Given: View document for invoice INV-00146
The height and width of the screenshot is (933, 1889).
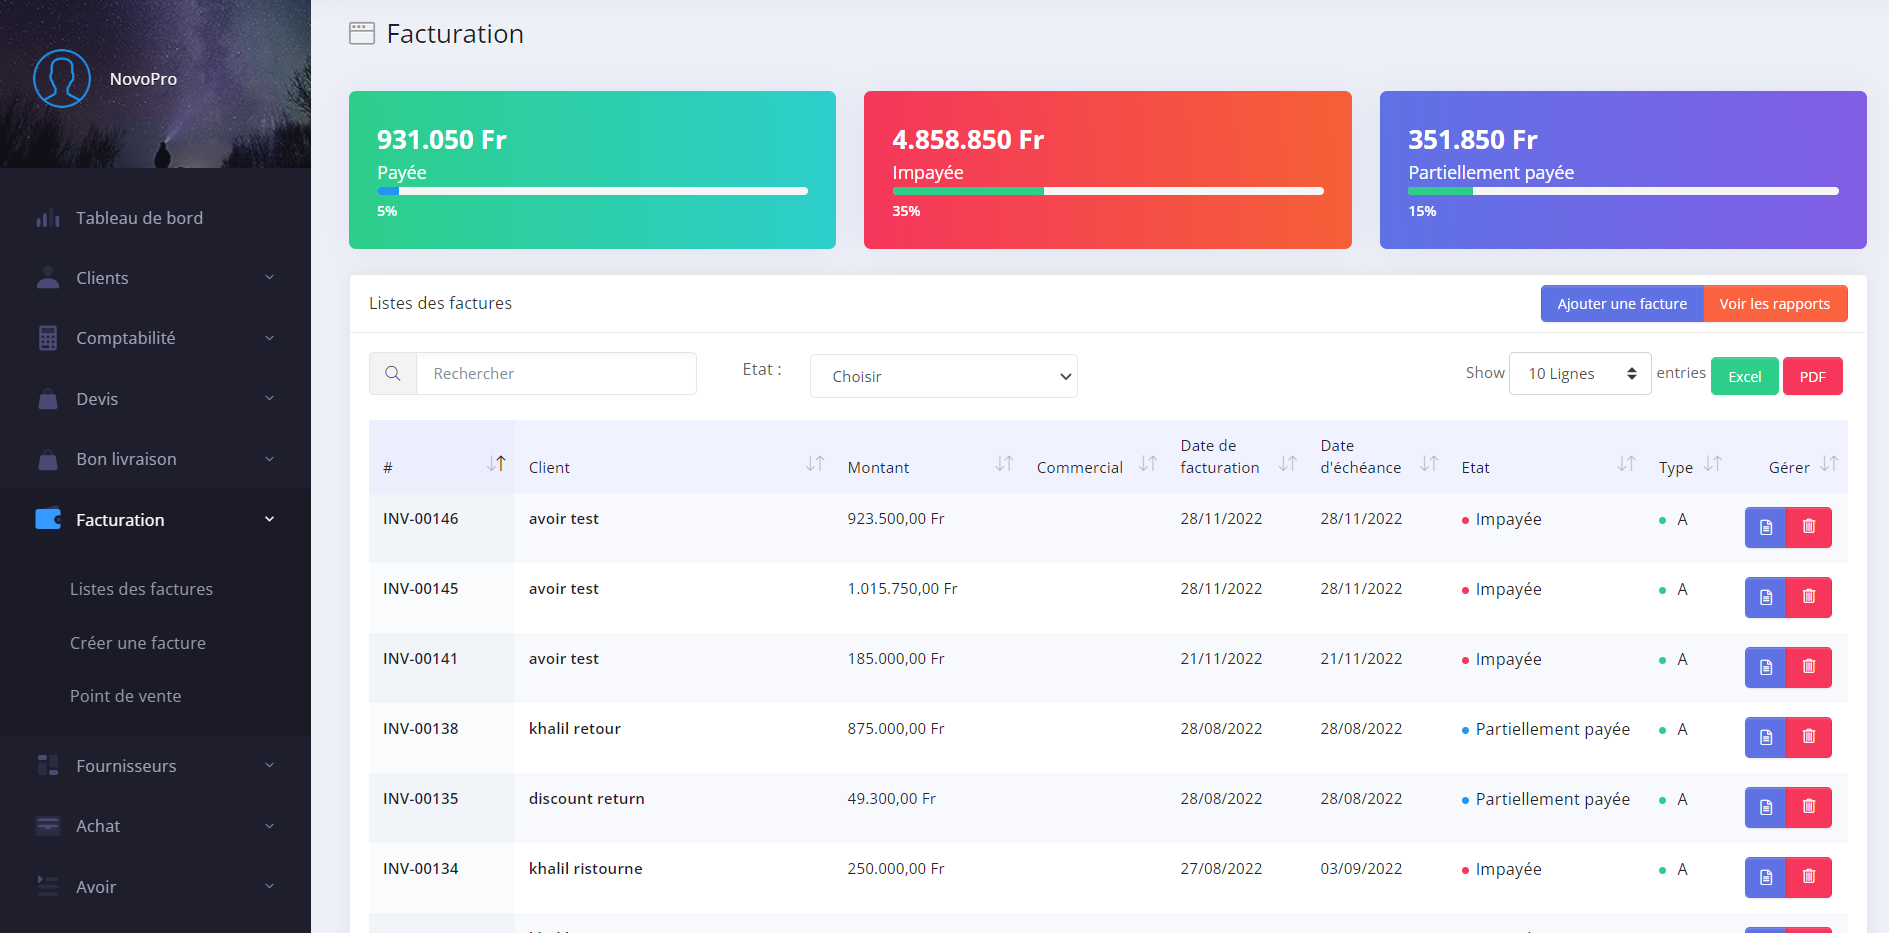Looking at the screenshot, I should click(1765, 527).
